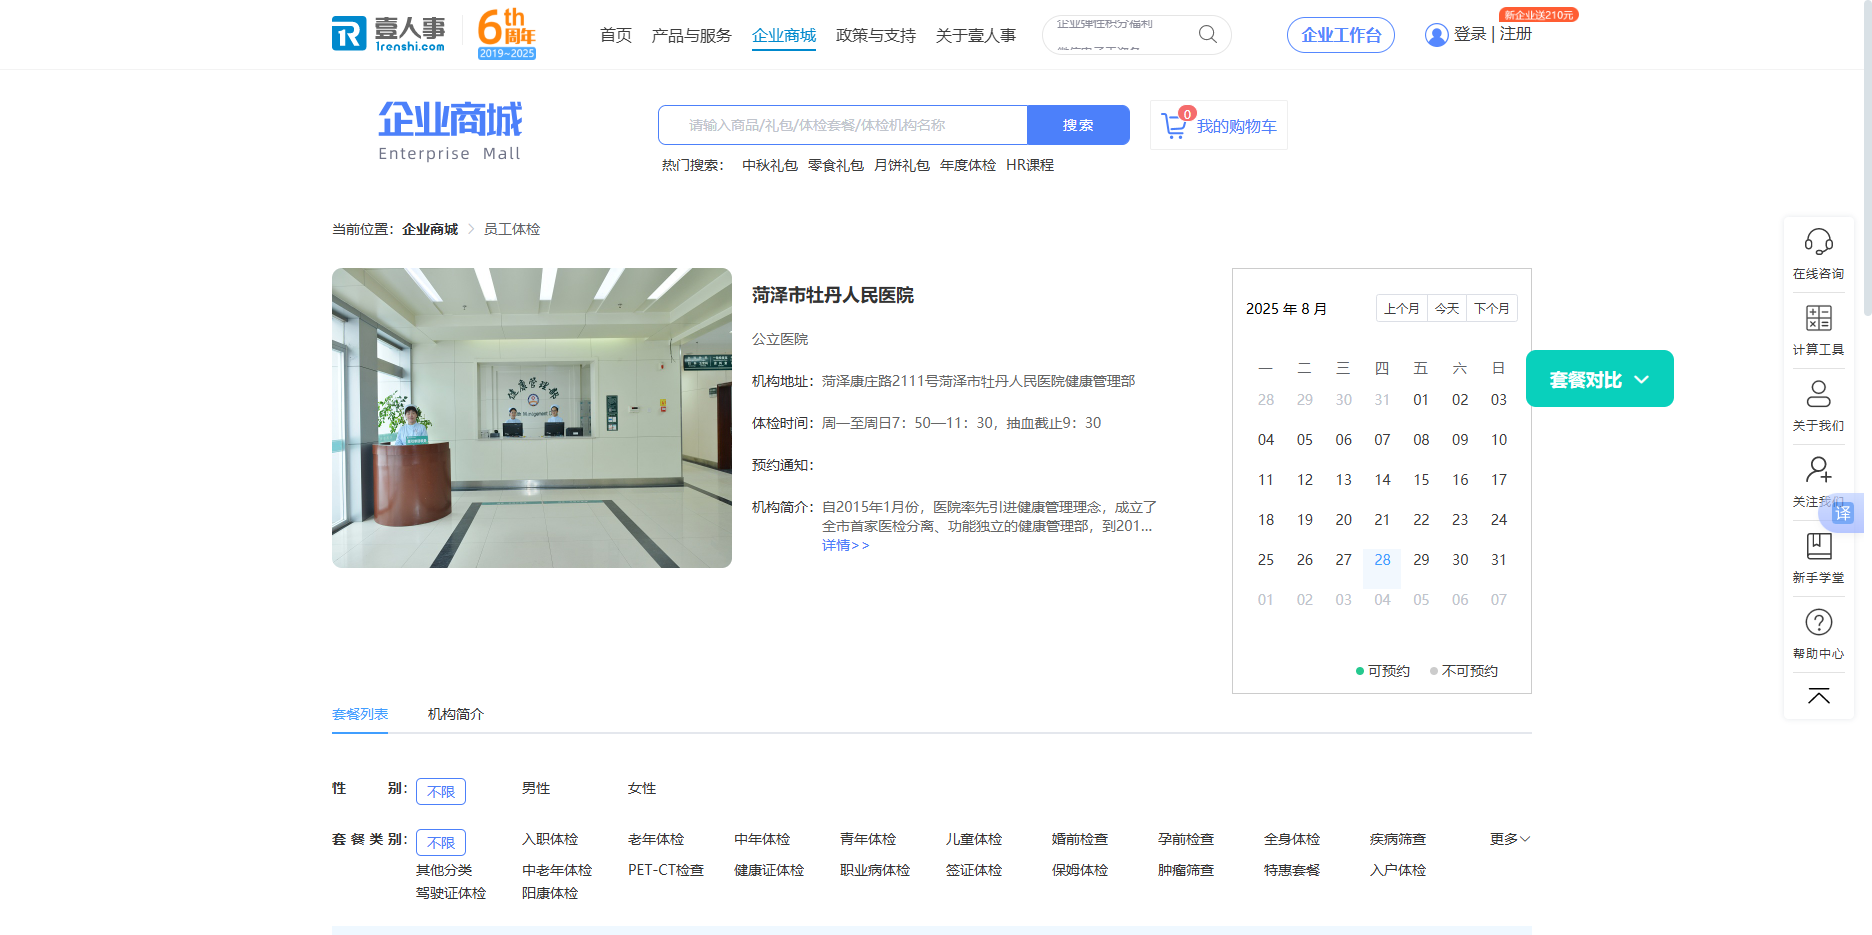Filter by 入职体检 category

[550, 839]
